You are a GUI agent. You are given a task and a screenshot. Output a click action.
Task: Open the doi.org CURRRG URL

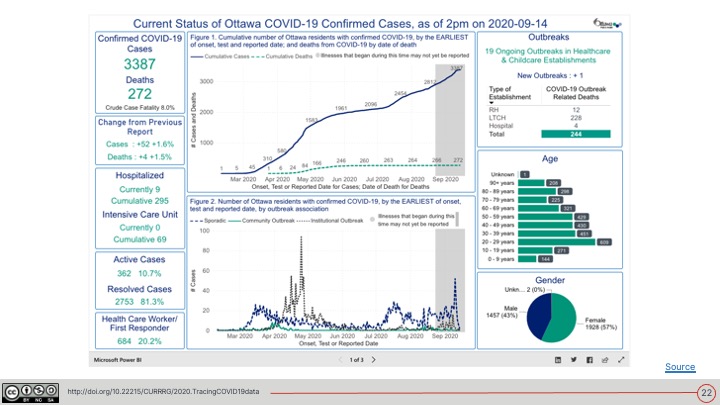(x=163, y=392)
